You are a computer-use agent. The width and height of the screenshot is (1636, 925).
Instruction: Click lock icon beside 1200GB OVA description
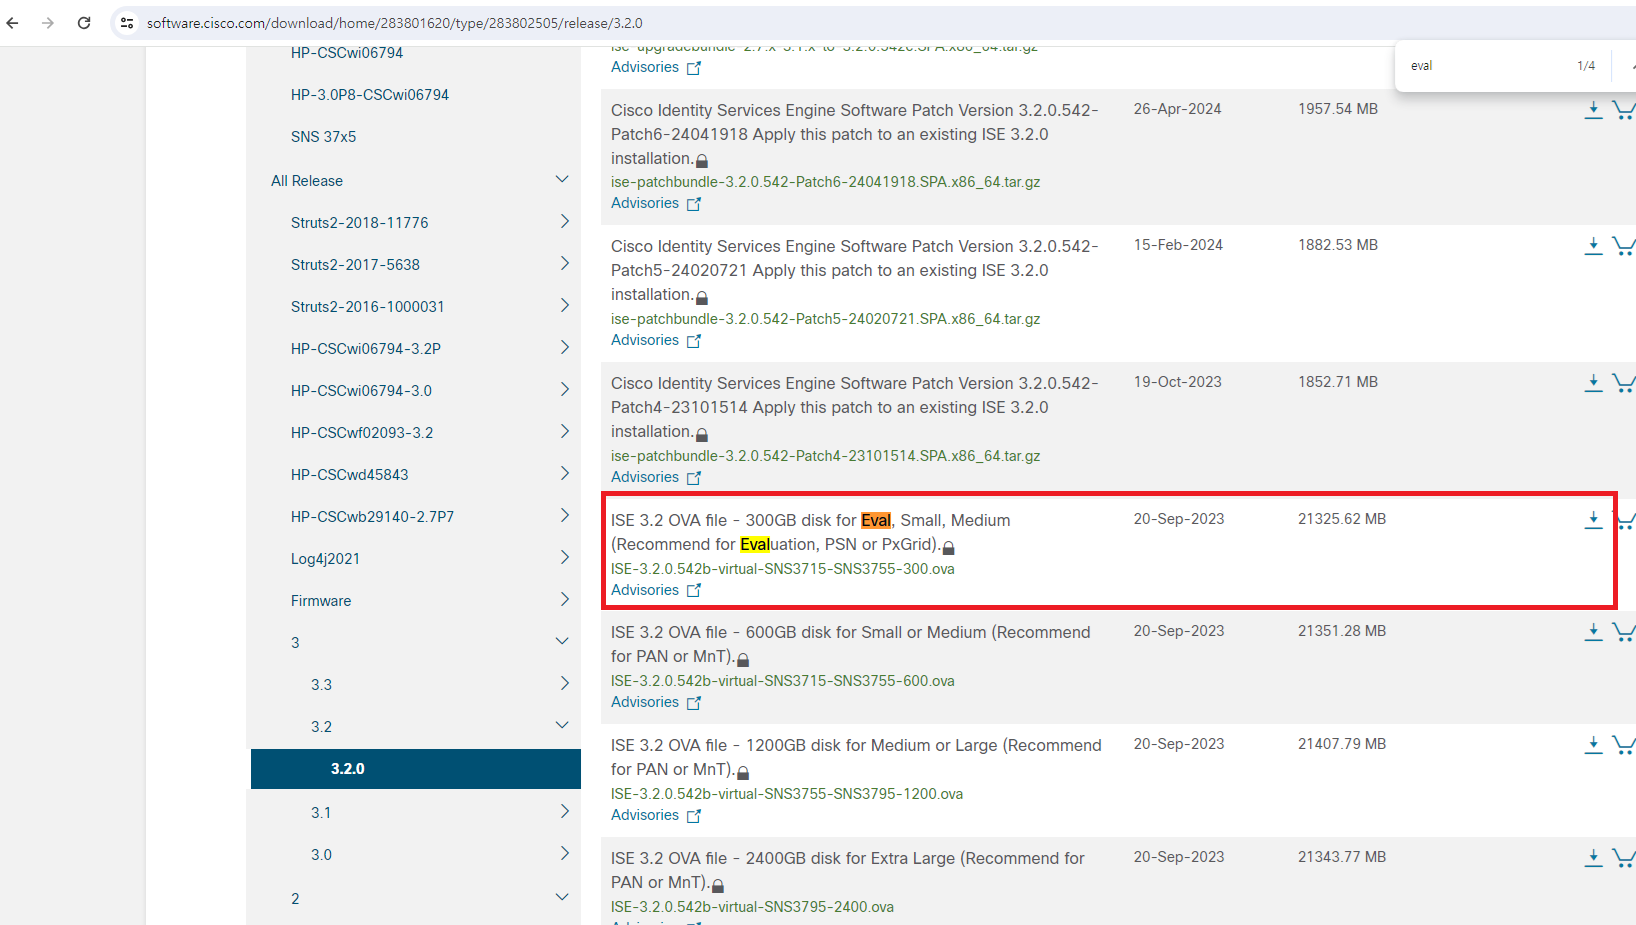[x=743, y=772]
